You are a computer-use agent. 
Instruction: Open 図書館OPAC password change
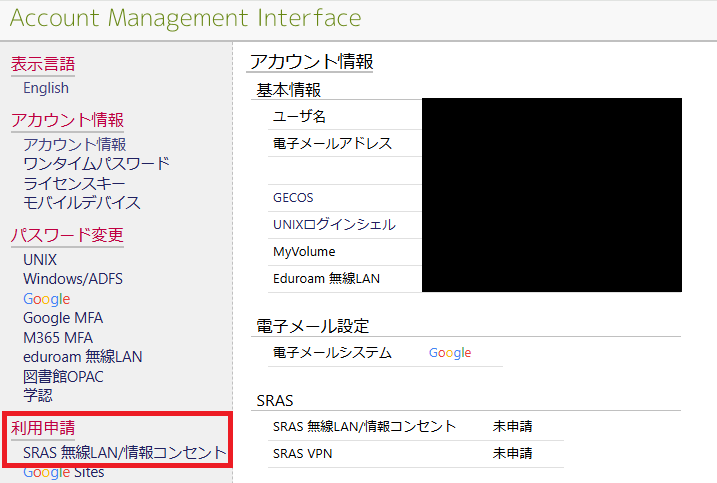click(x=63, y=376)
